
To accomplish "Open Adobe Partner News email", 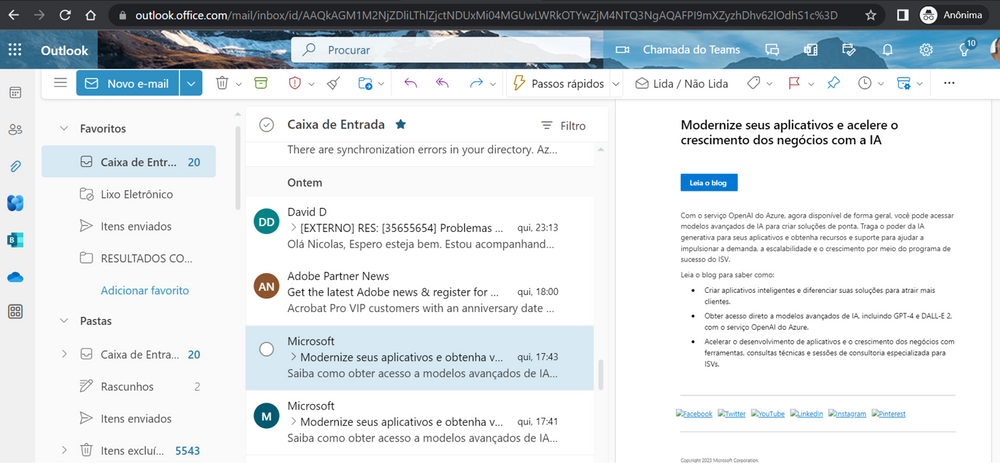I will click(x=420, y=293).
